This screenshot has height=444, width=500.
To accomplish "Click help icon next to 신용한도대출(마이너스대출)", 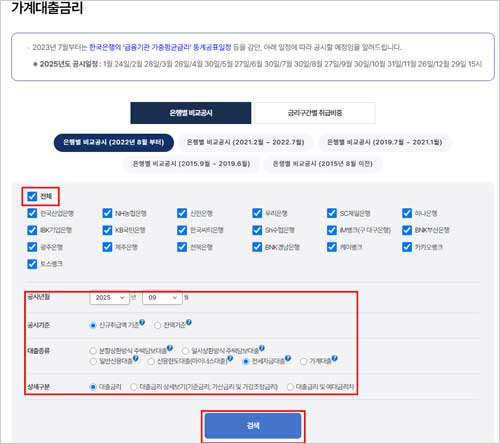I will 230,358.
